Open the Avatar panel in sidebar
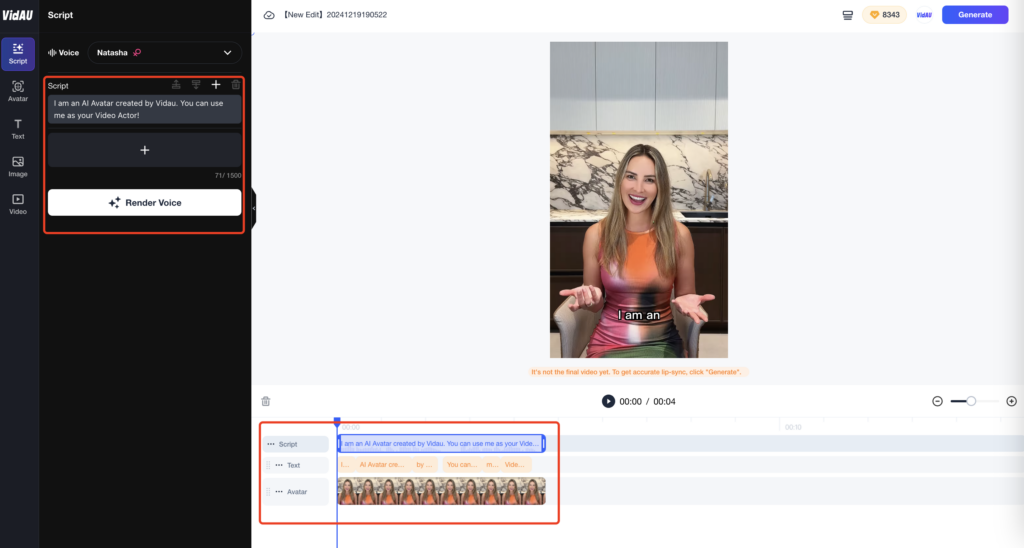Image resolution: width=1024 pixels, height=548 pixels. click(x=18, y=91)
